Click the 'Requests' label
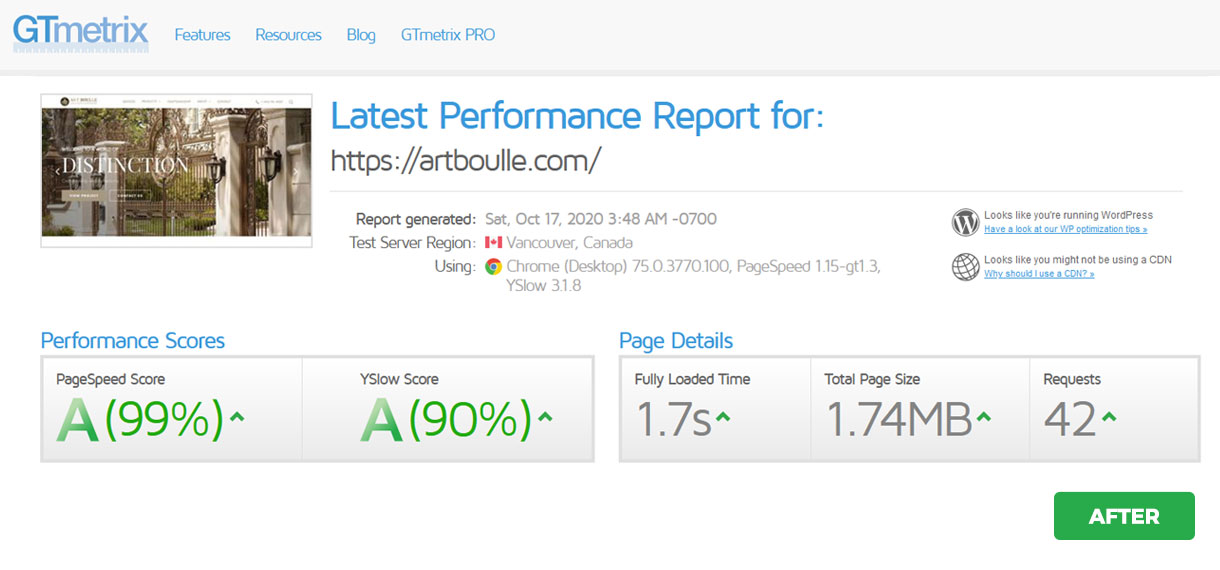The height and width of the screenshot is (570, 1220). (x=1072, y=379)
